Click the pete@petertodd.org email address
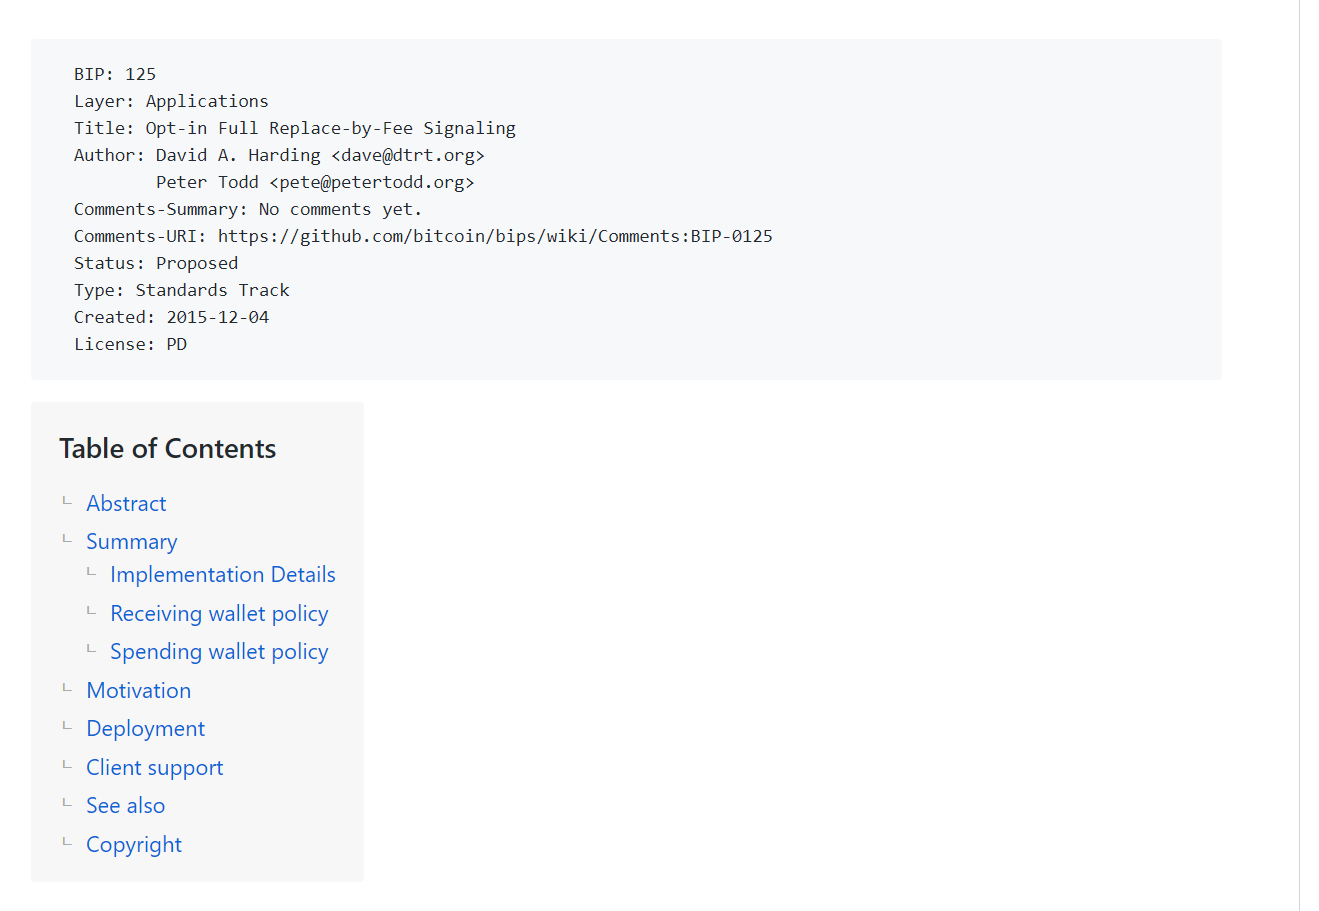The image size is (1319, 911). tap(372, 182)
